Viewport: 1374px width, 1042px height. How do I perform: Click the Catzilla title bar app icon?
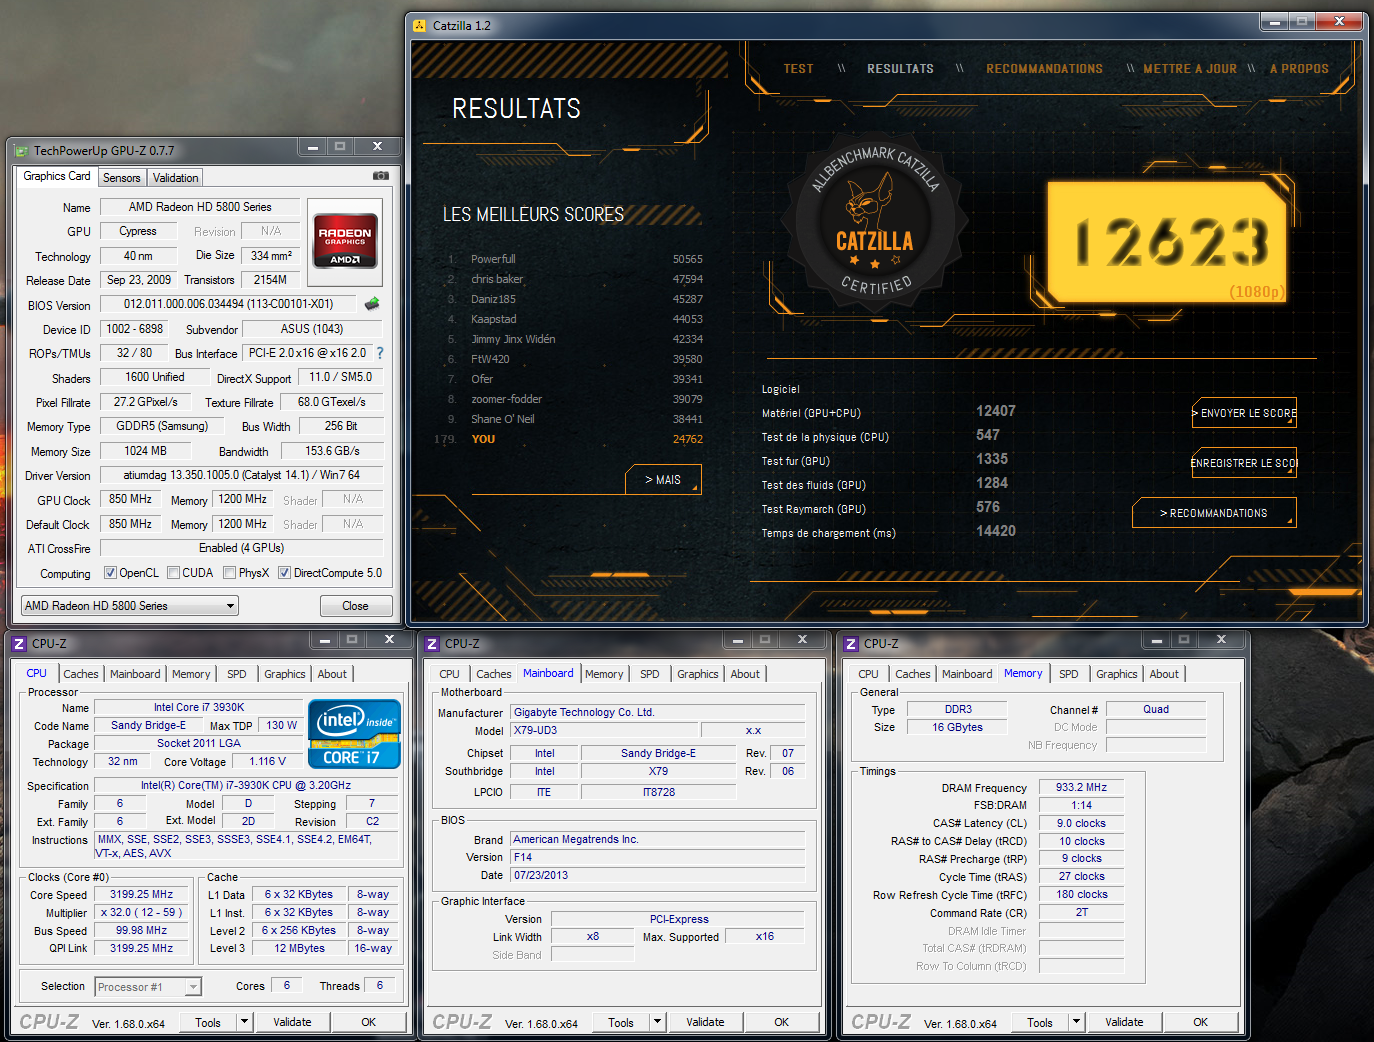pos(420,25)
